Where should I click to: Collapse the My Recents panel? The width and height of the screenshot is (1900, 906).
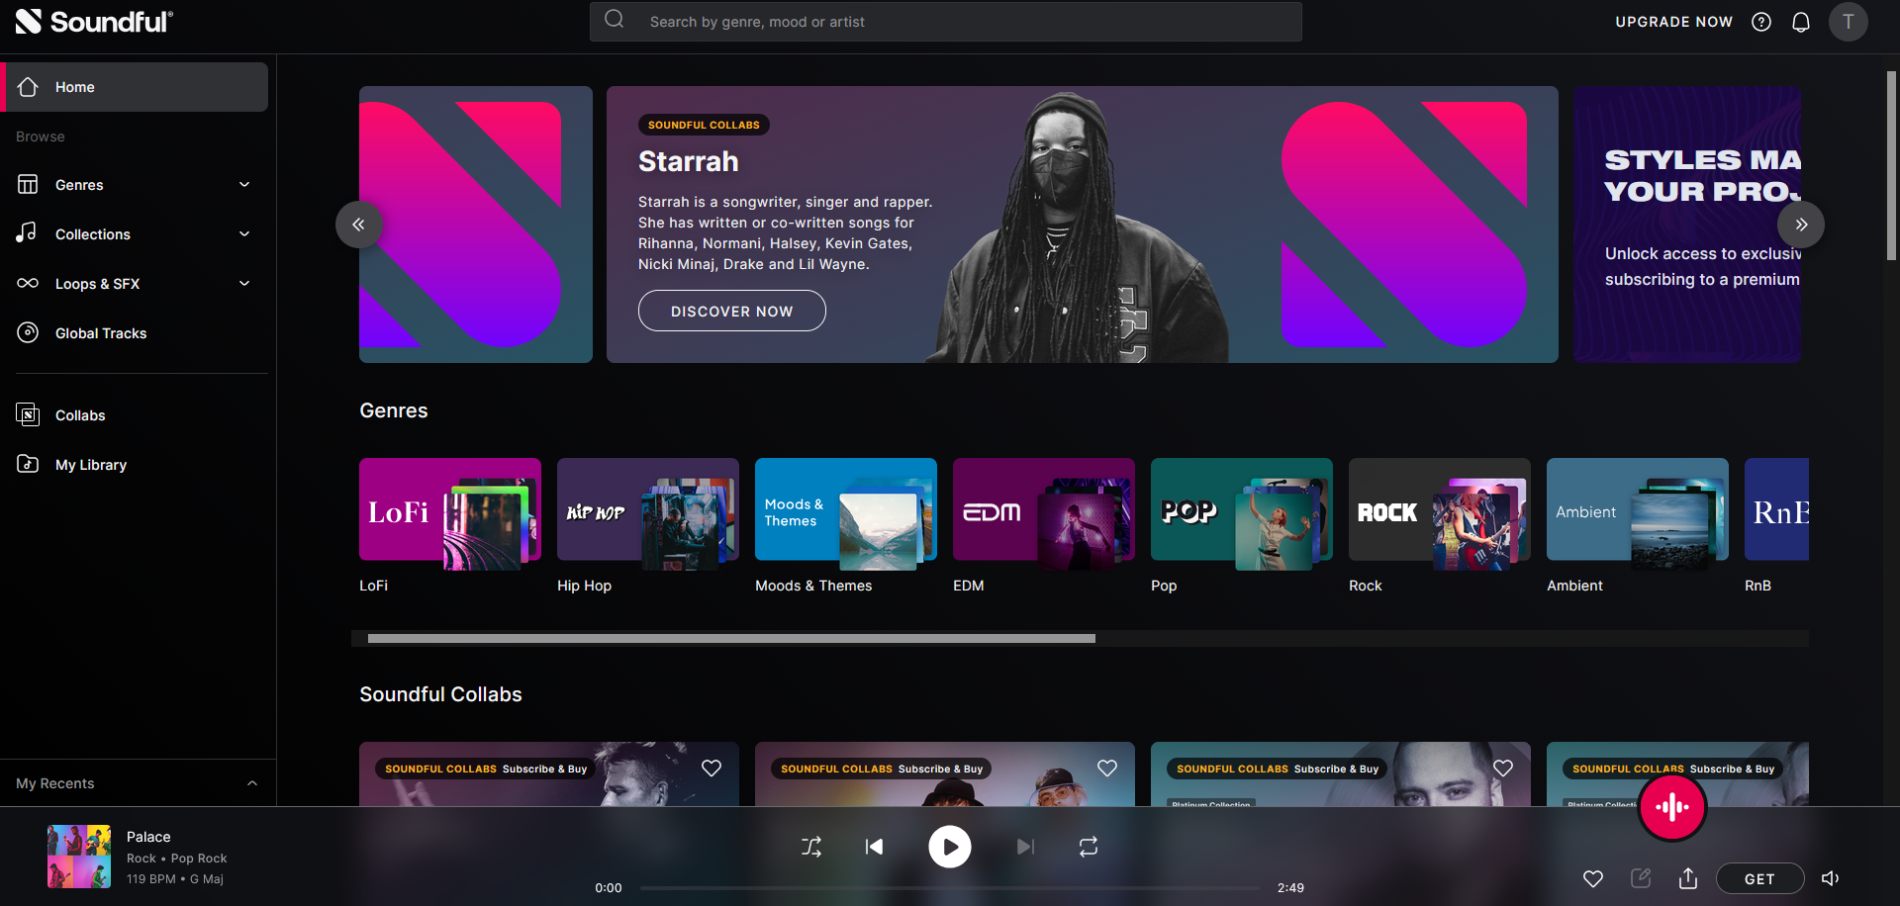tap(252, 783)
